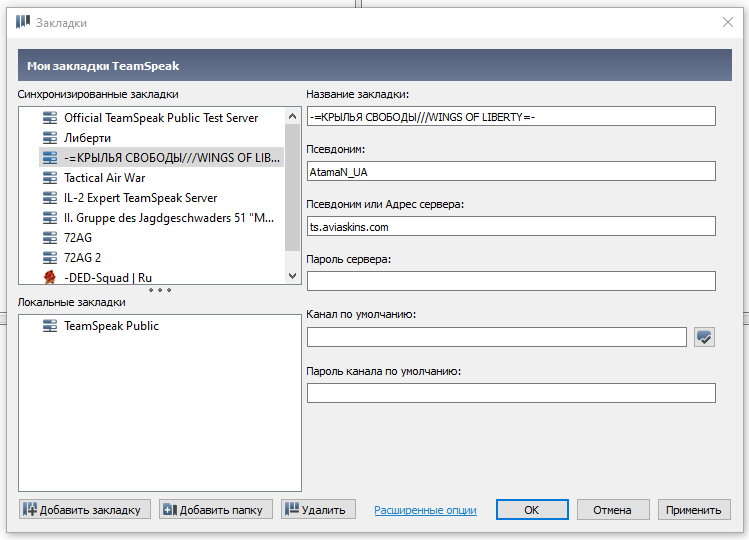749x540 pixels.
Task: Click the Пароль сервера input field
Action: point(511,281)
